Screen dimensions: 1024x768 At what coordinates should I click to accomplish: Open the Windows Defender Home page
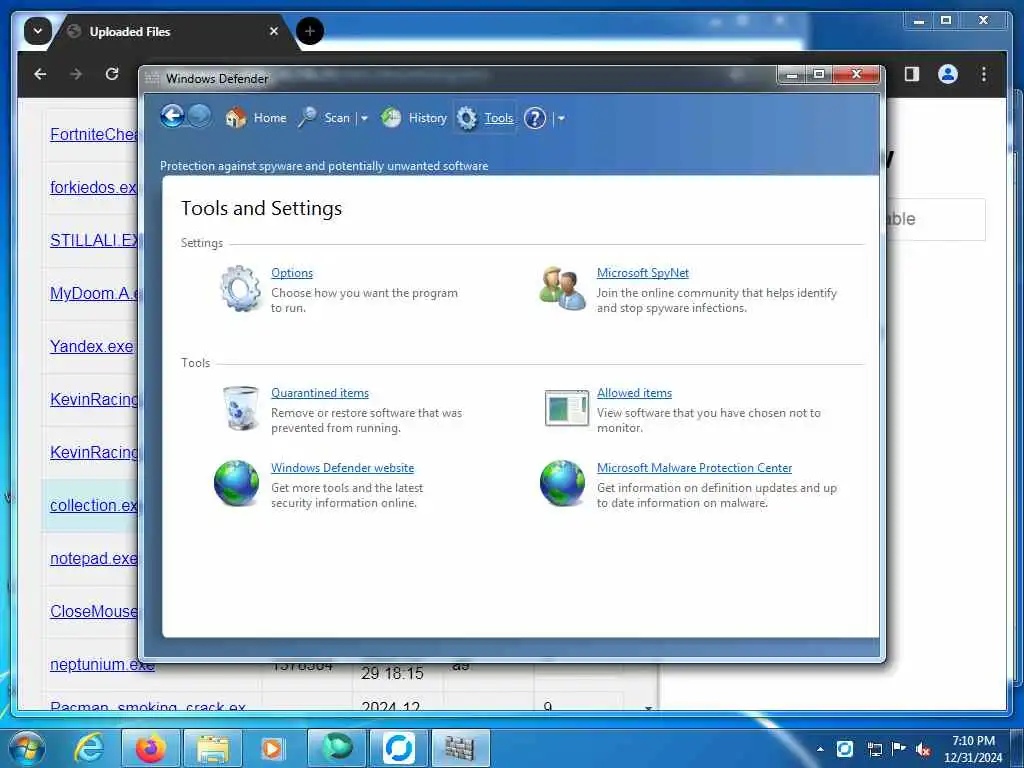[256, 118]
